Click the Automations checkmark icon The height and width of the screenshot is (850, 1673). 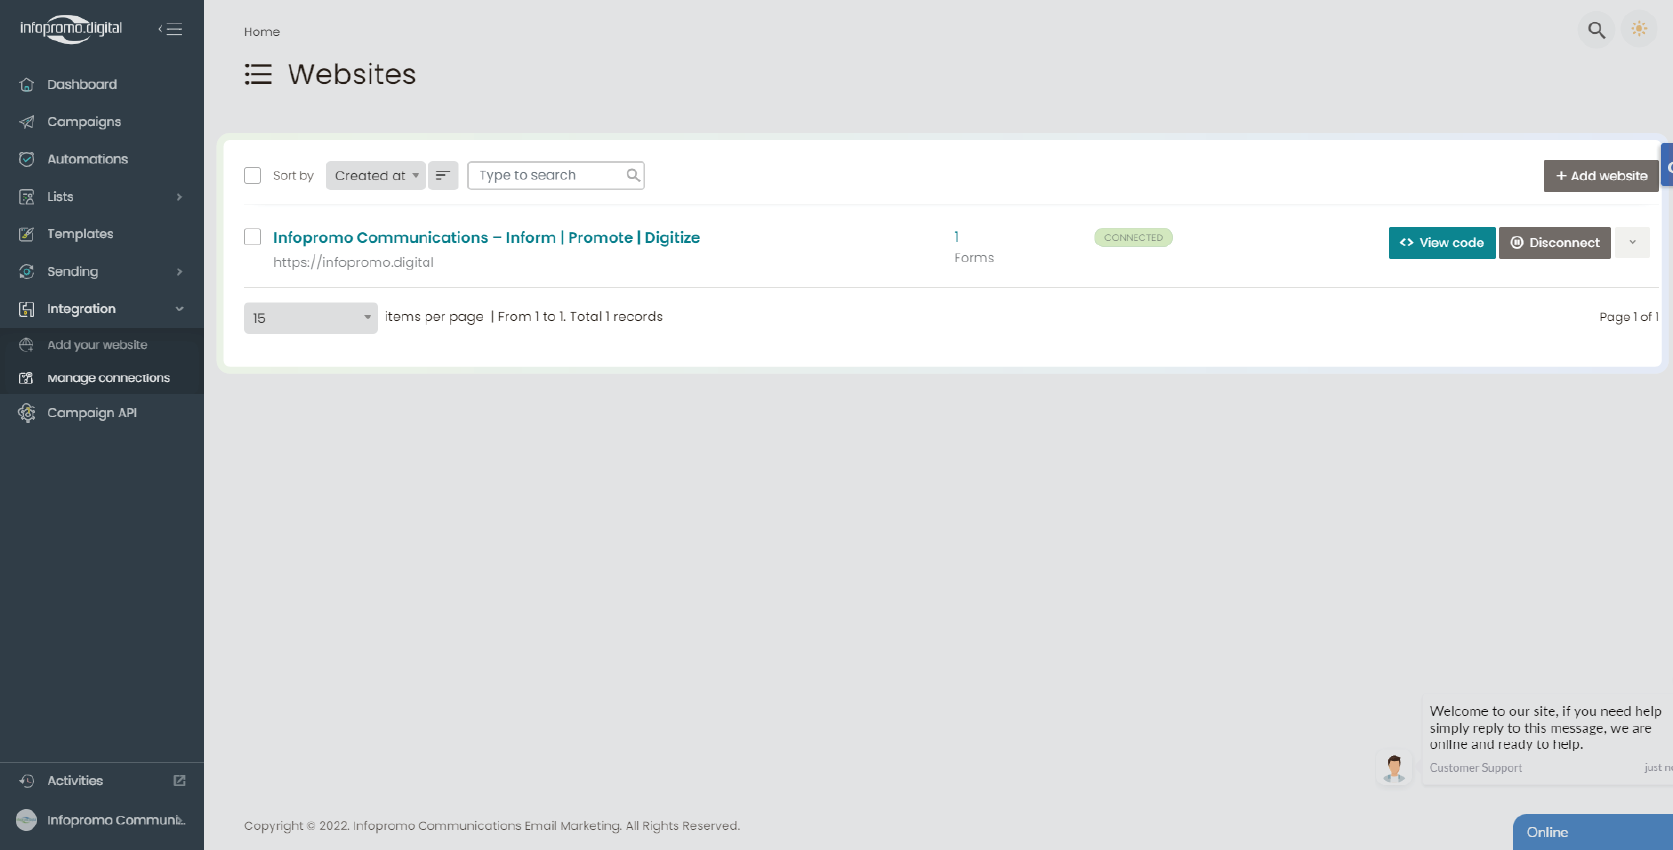[27, 159]
